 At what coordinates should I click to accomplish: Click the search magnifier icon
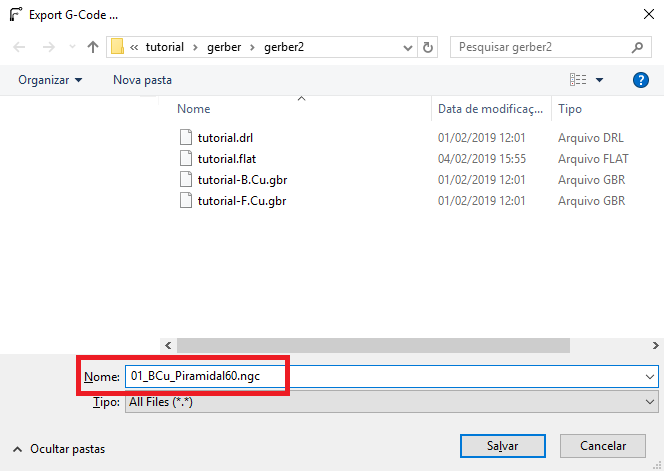pos(637,47)
